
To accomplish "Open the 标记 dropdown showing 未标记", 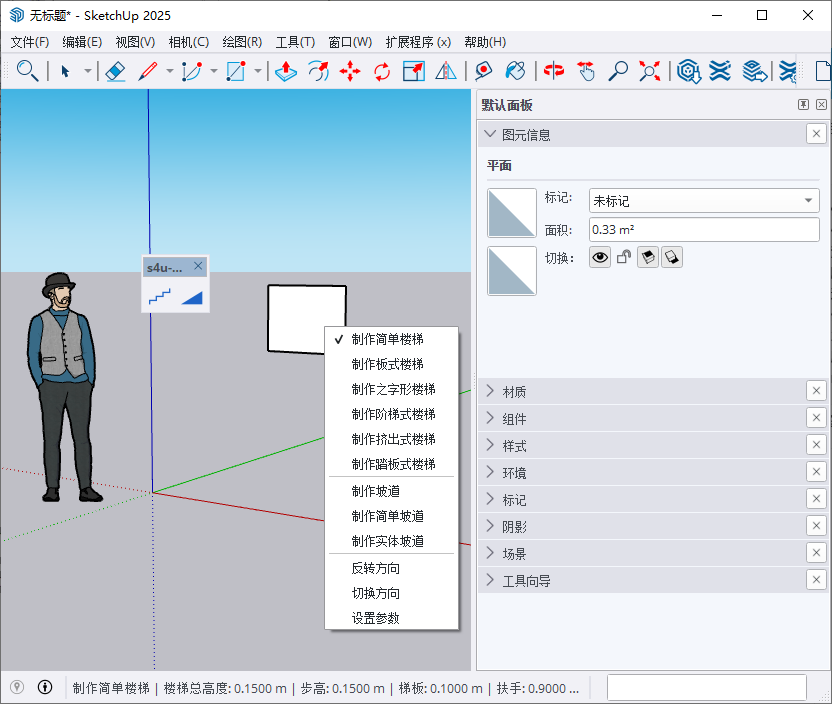I will (703, 200).
